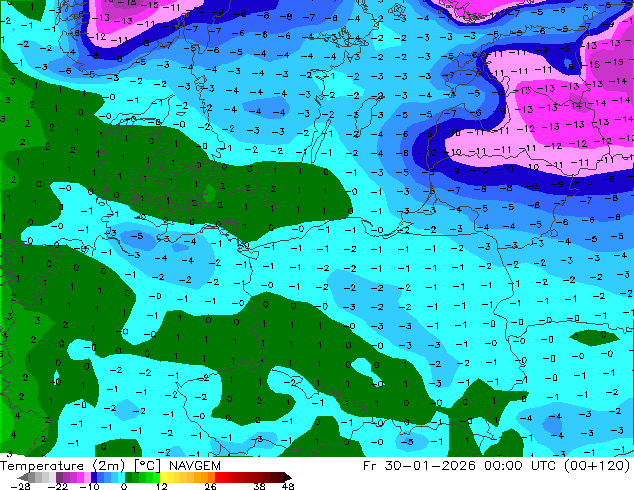Click the dark purple swatch above -22

[59, 477]
